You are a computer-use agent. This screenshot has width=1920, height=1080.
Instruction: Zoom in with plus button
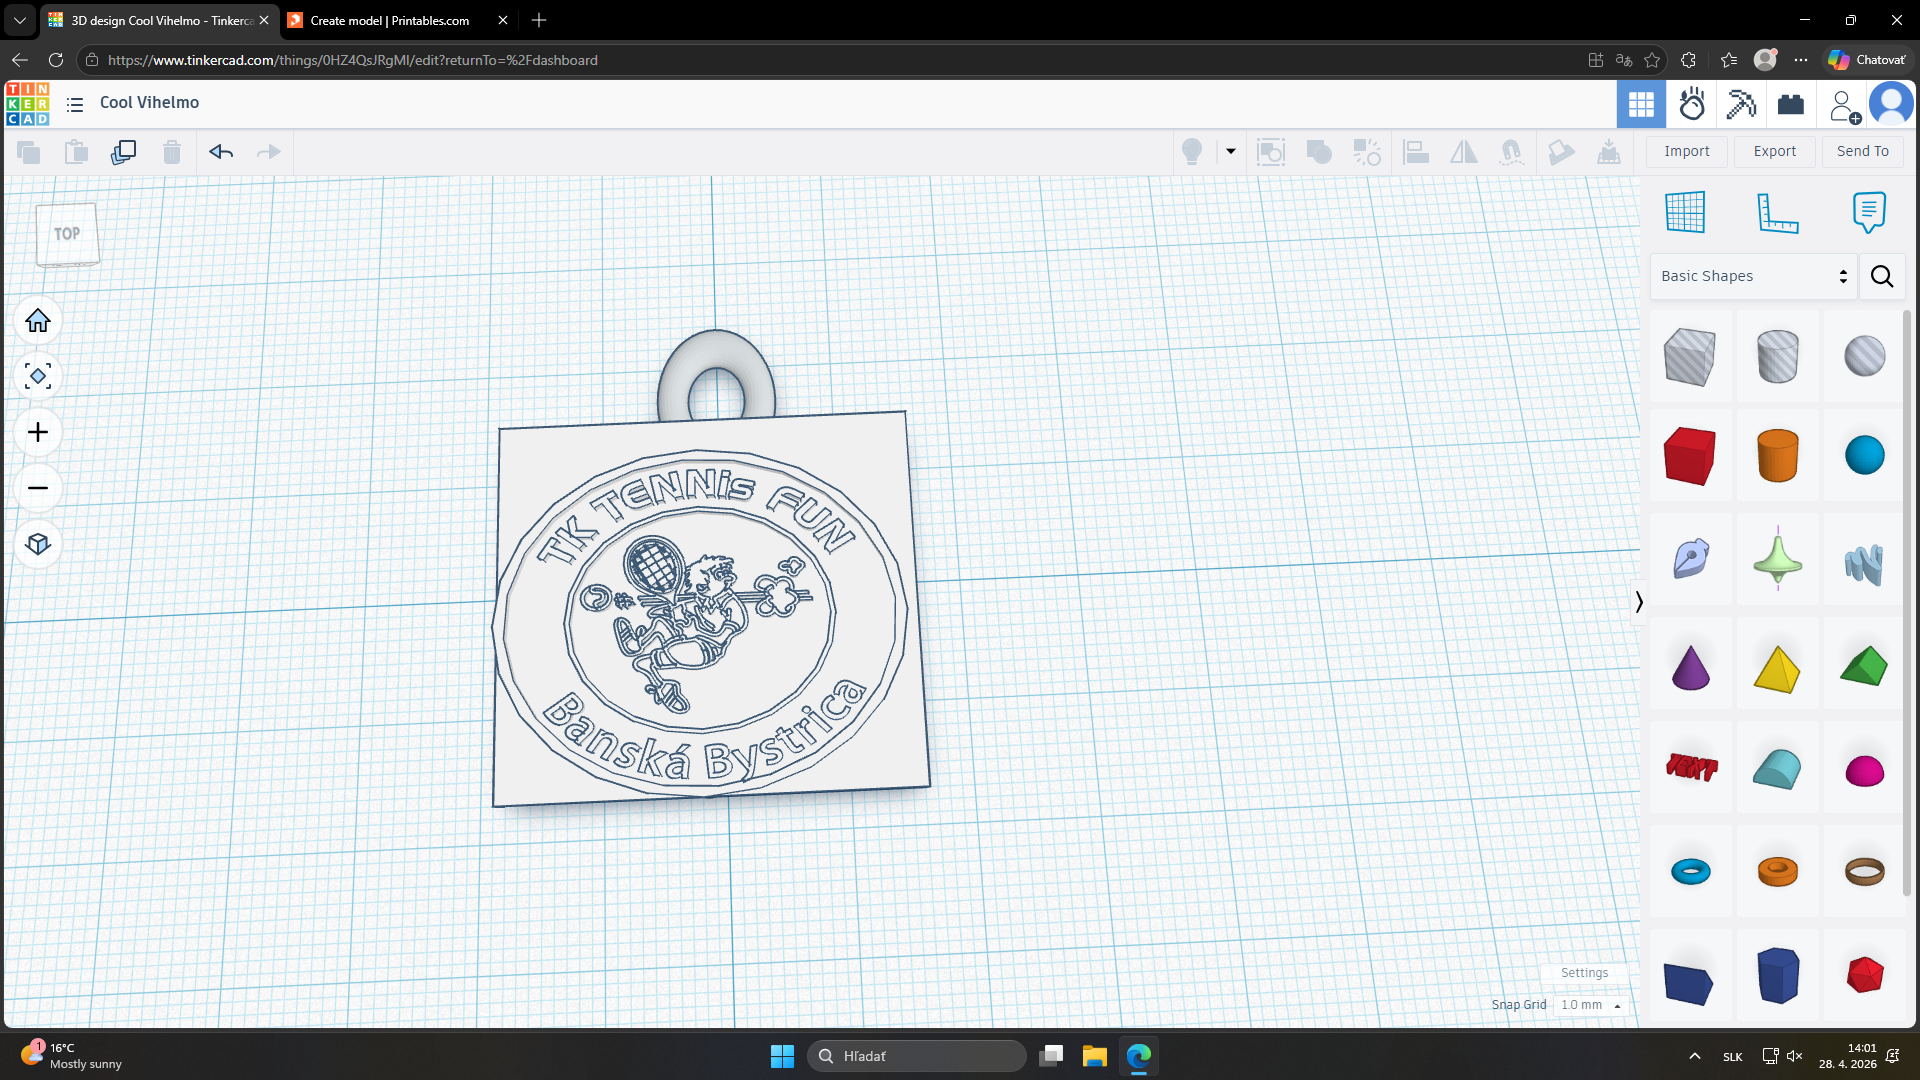(x=38, y=433)
